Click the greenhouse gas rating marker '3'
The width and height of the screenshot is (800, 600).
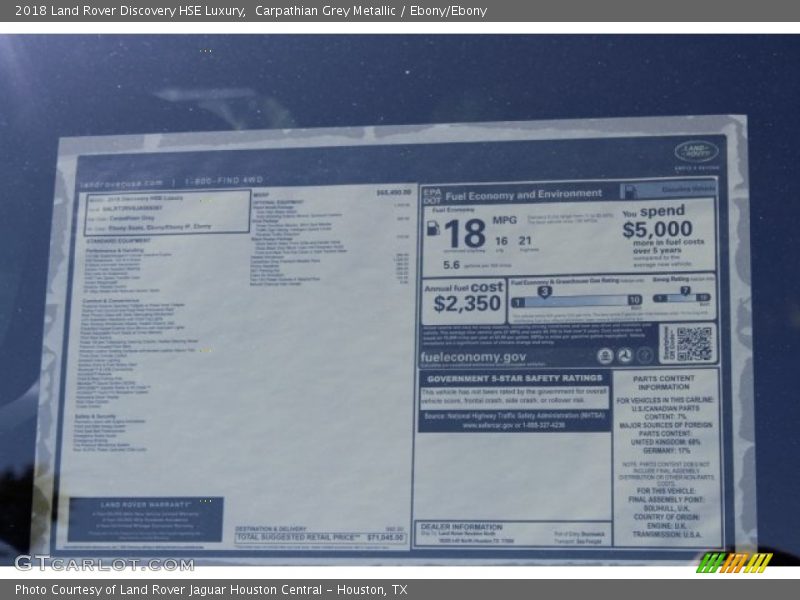click(x=544, y=292)
